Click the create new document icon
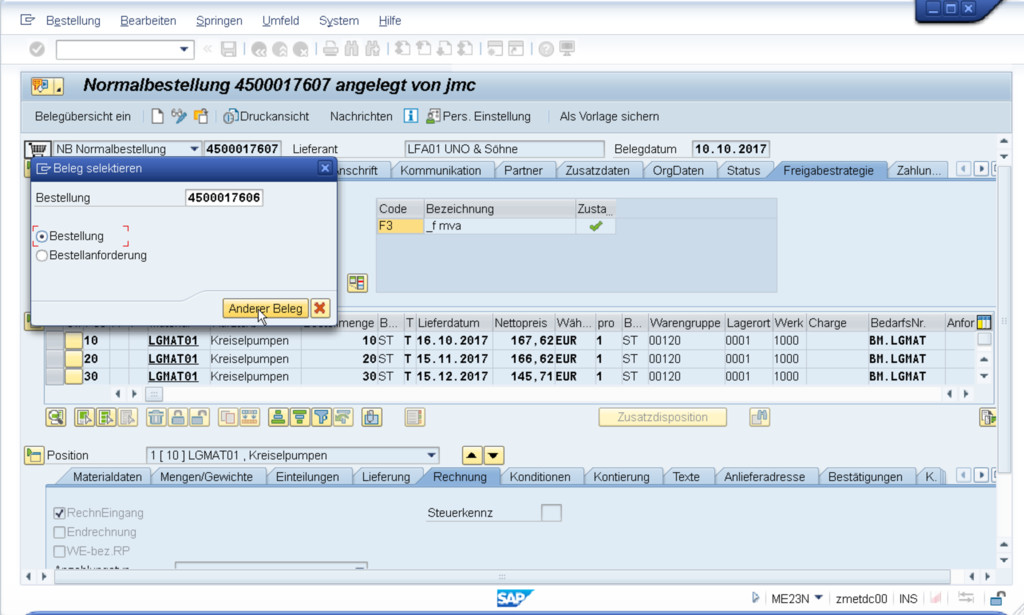 pyautogui.click(x=157, y=116)
